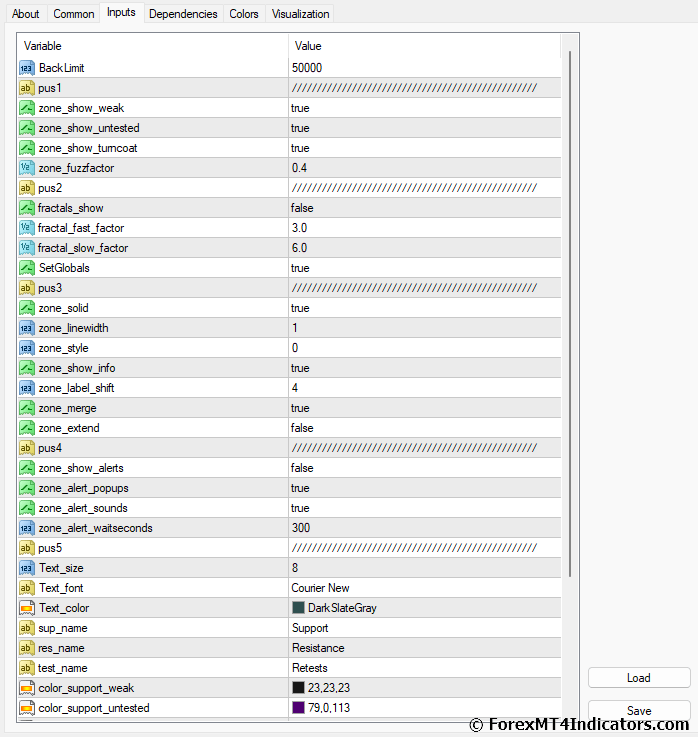Screen dimensions: 698x737
Task: Open the Dependencies tab
Action: (x=183, y=14)
